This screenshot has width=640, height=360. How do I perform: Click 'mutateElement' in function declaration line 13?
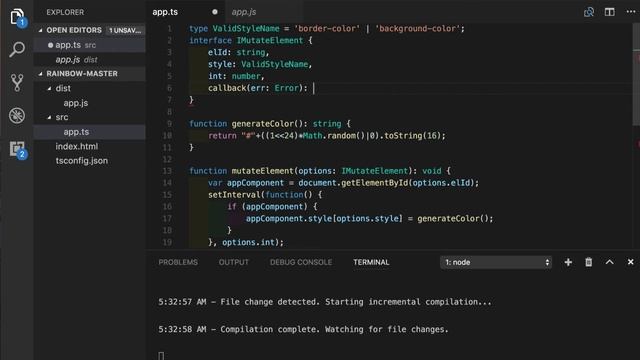click(262, 171)
